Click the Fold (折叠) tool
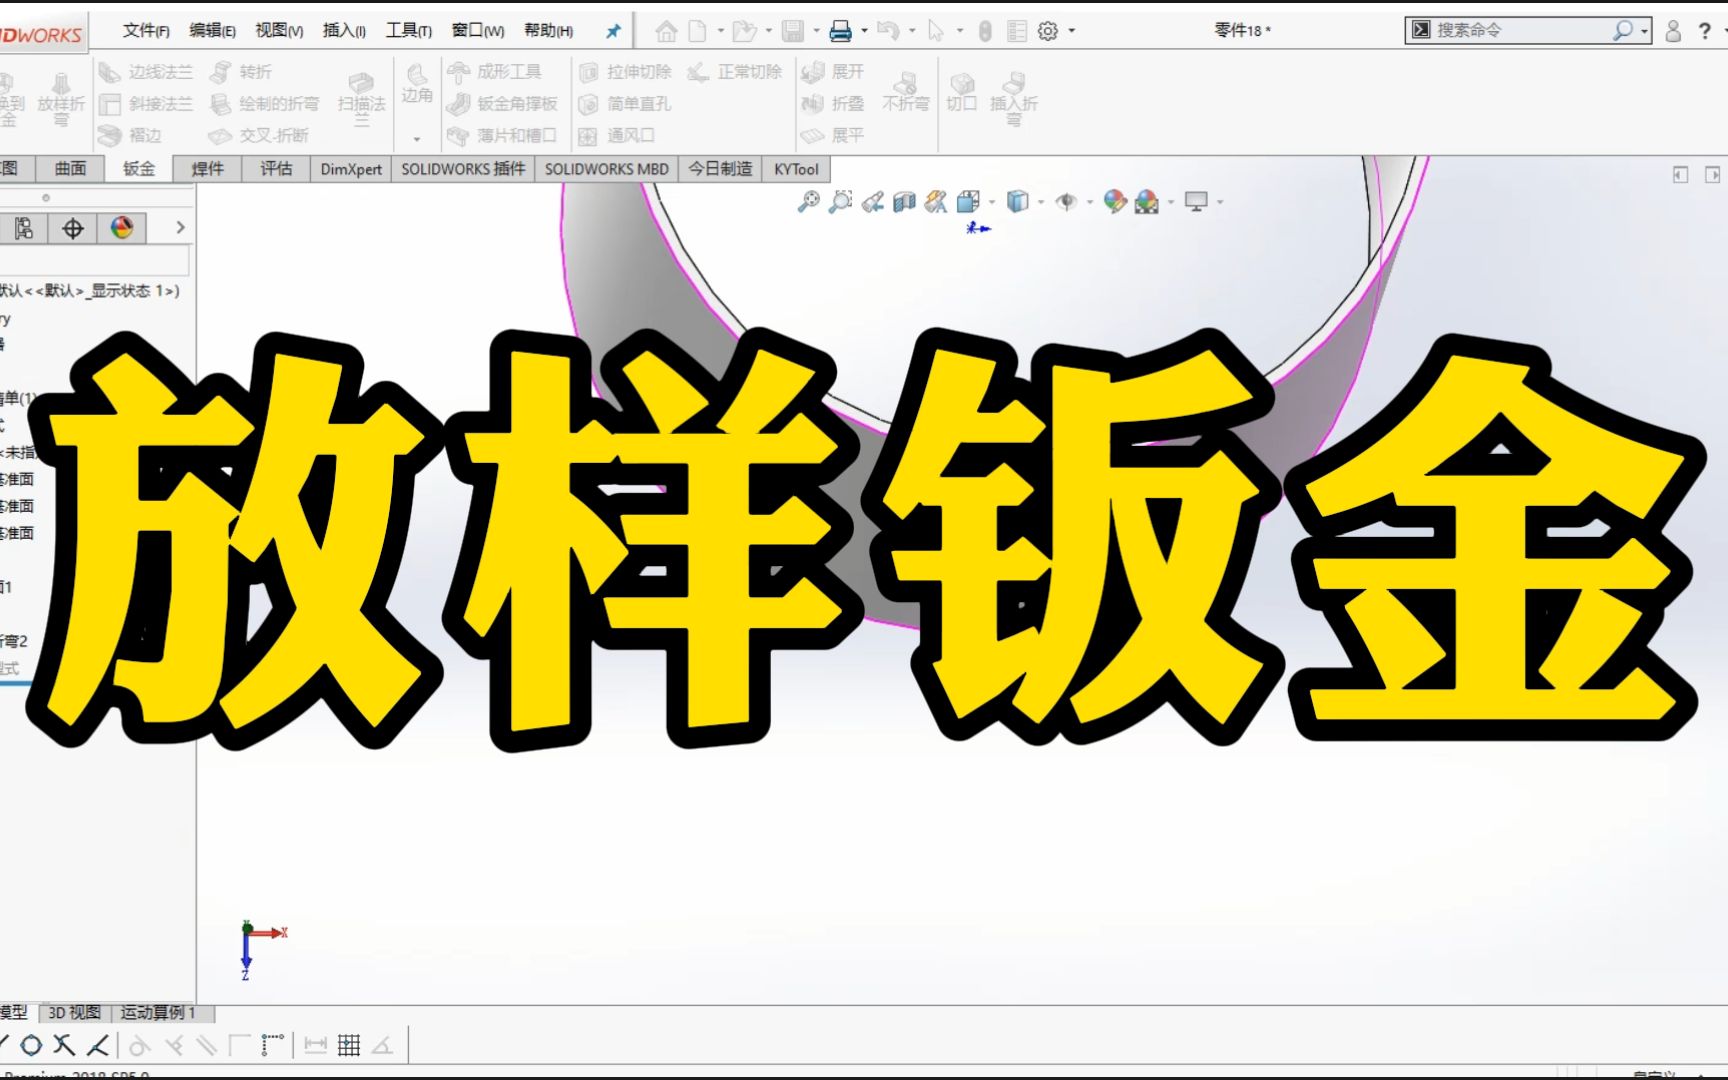The image size is (1728, 1080). pos(833,104)
